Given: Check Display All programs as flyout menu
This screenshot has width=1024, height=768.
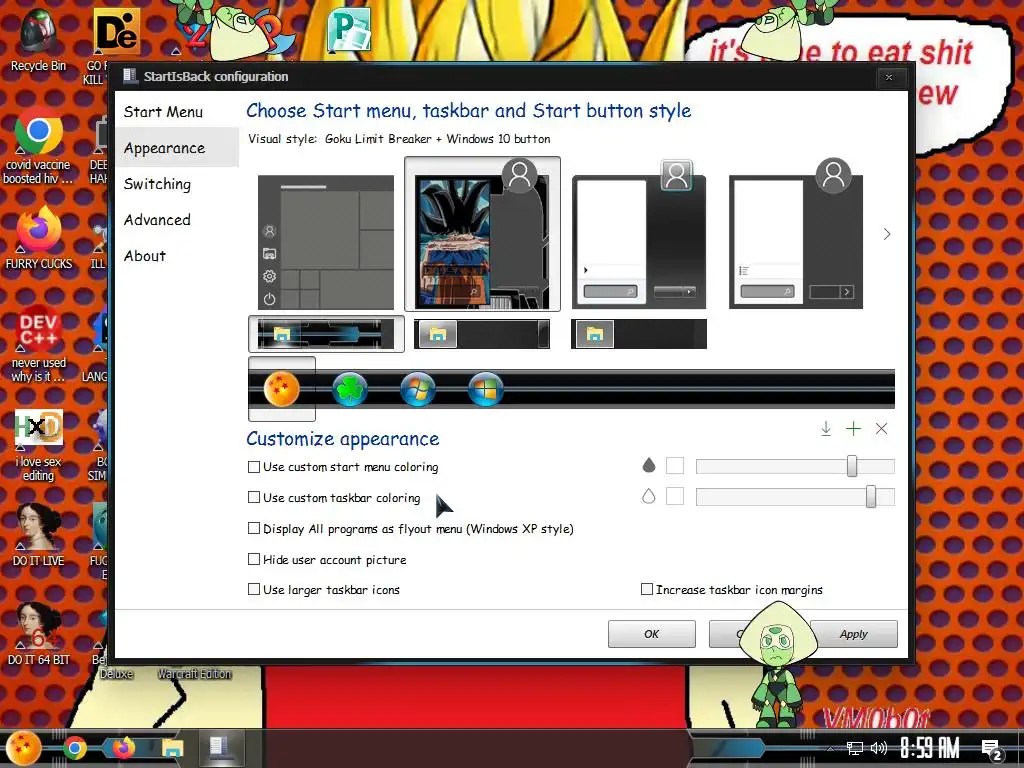Looking at the screenshot, I should point(254,528).
